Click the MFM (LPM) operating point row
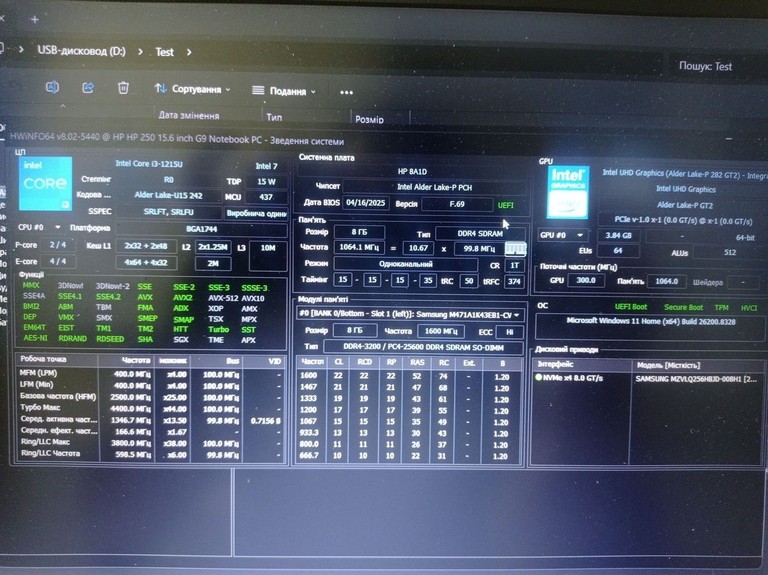768x575 pixels. [x=150, y=374]
